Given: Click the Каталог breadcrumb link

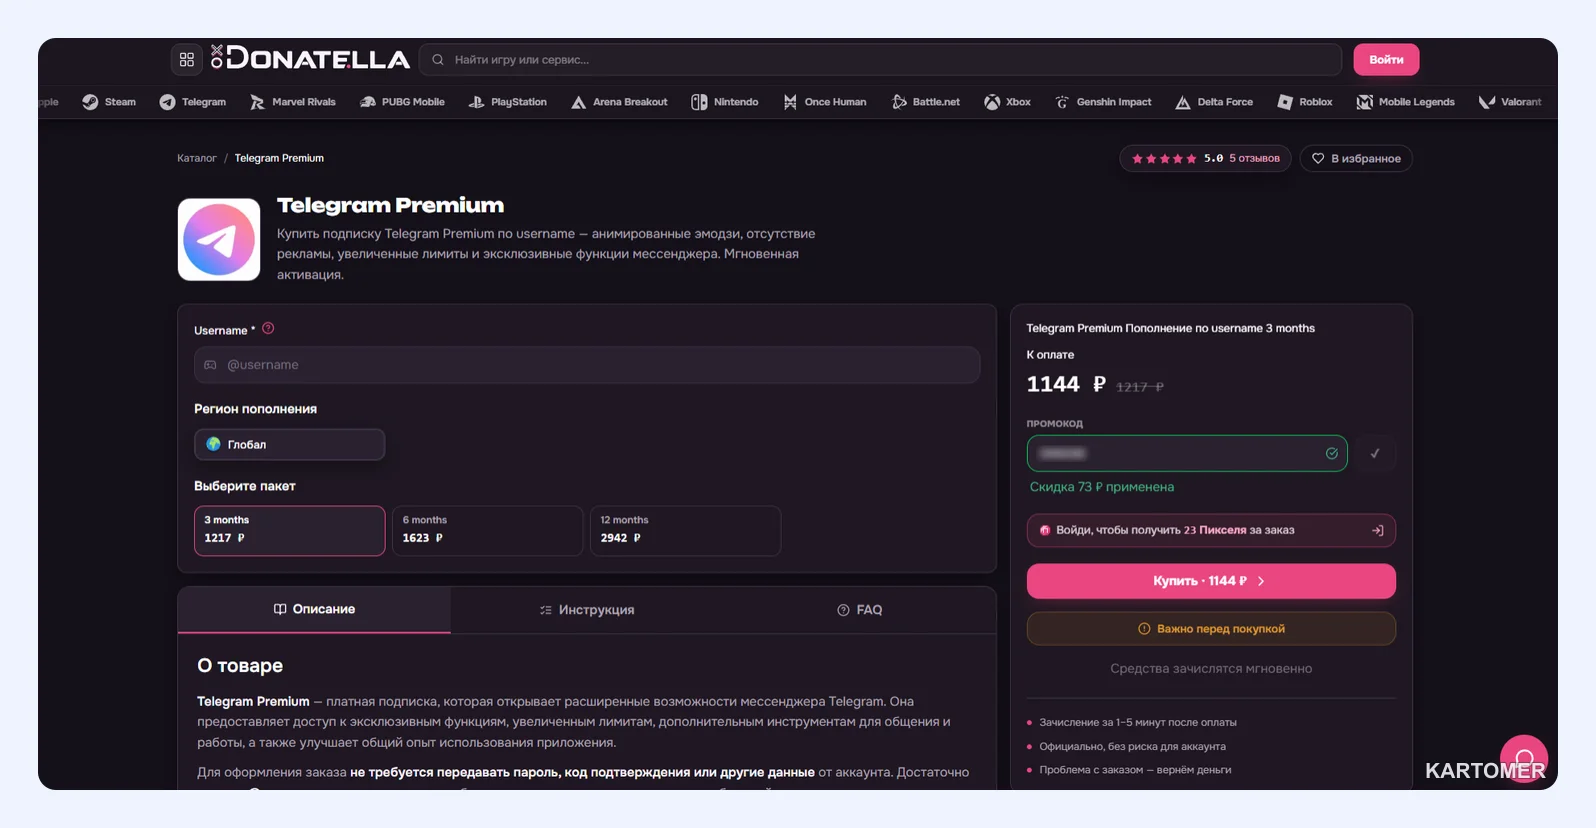Looking at the screenshot, I should pos(197,158).
